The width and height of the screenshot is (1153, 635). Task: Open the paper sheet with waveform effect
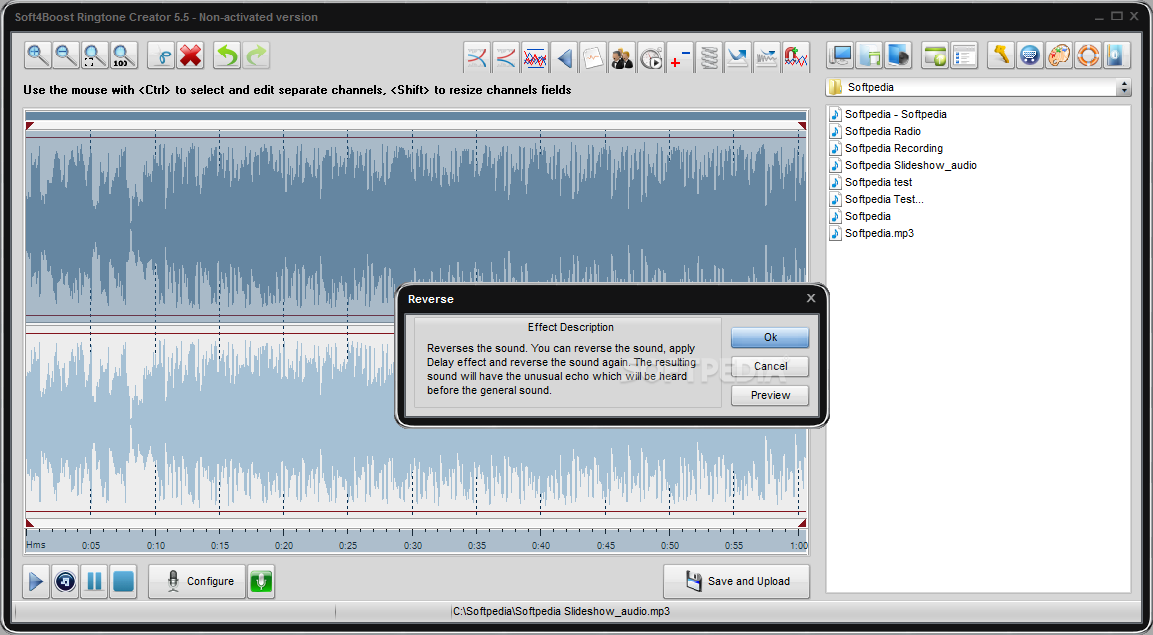[593, 57]
